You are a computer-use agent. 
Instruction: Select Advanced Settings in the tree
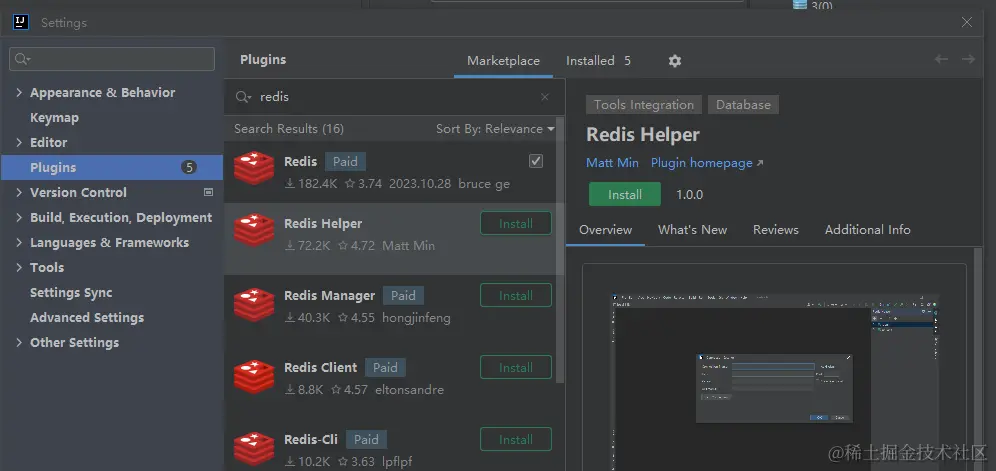pos(87,317)
